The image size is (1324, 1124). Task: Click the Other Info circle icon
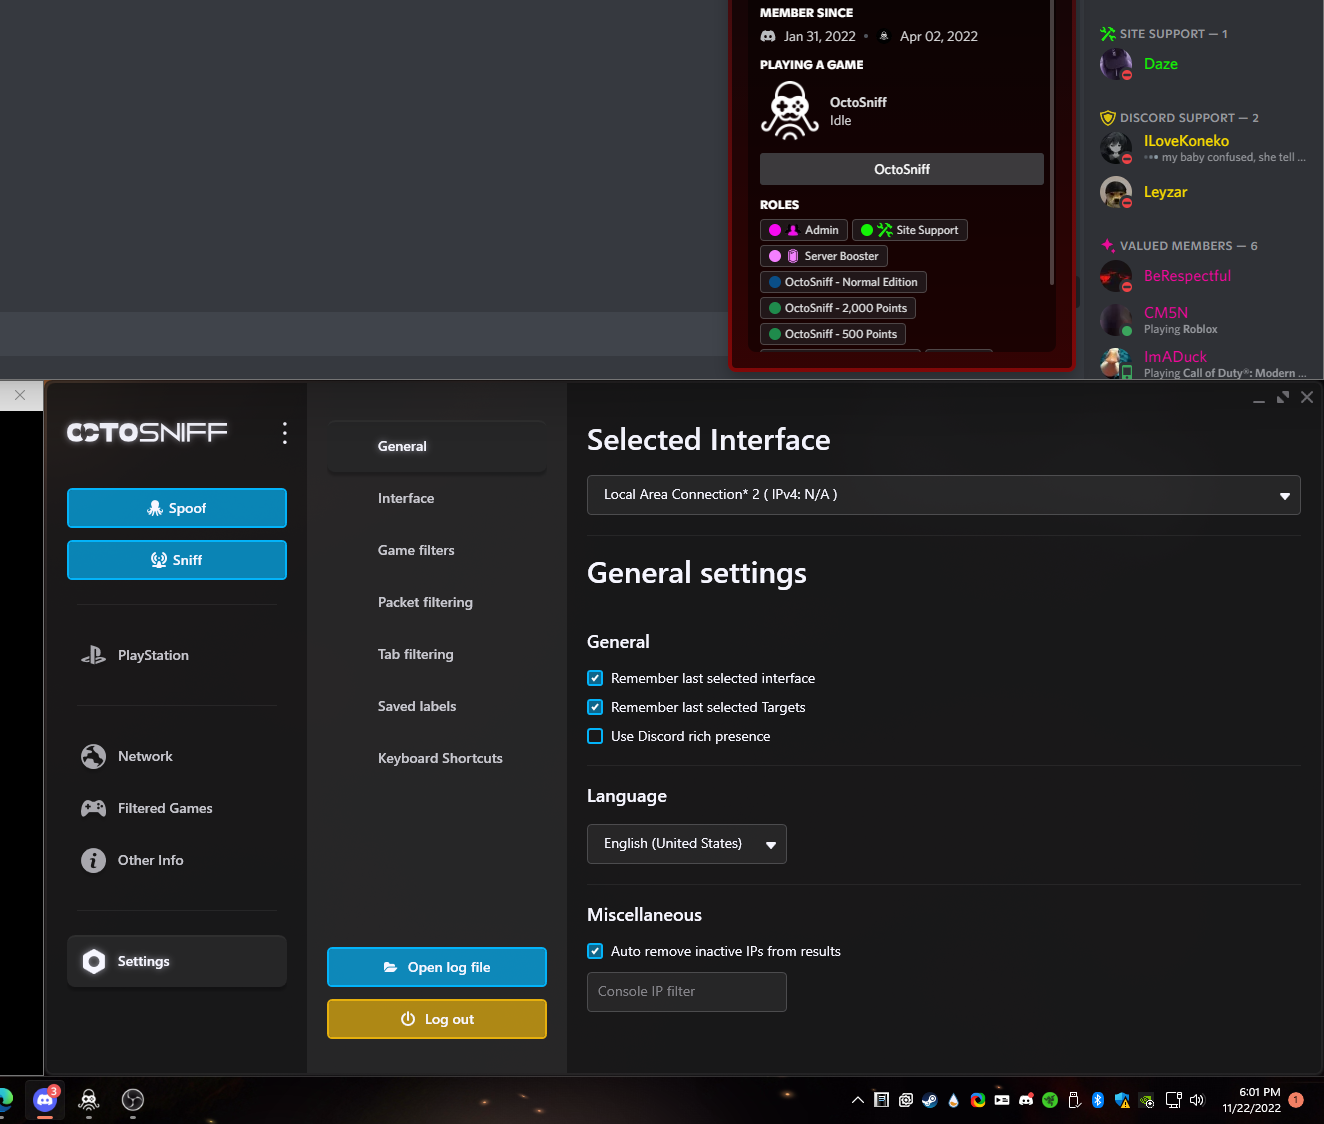[93, 860]
